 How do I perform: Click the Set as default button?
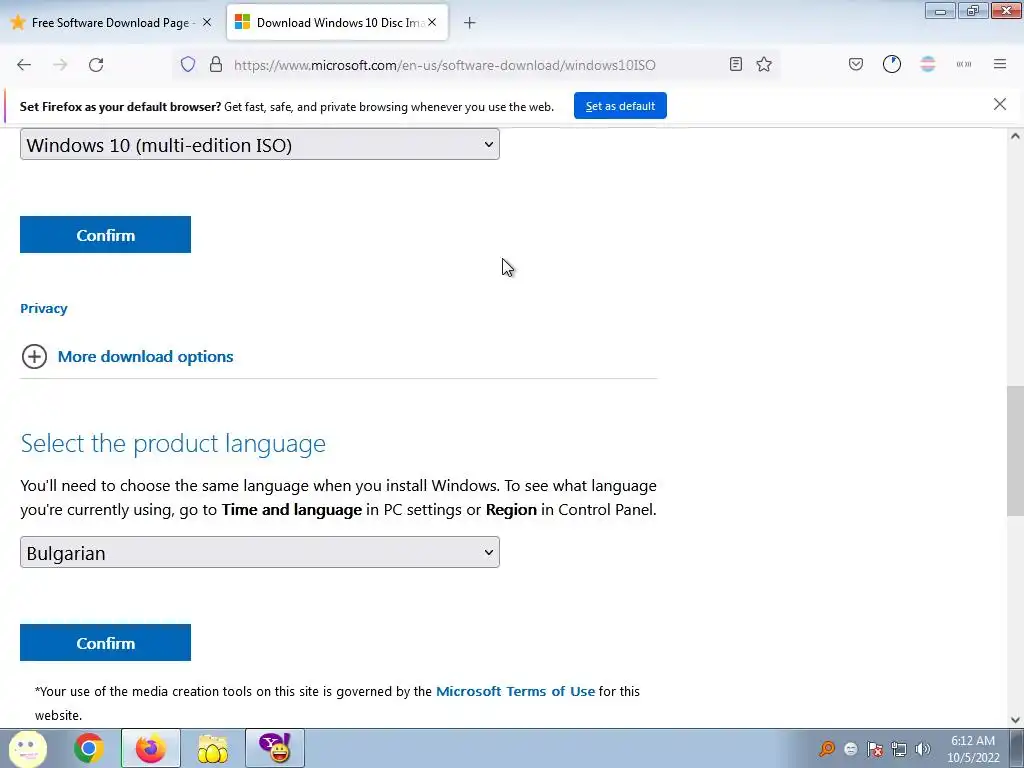(620, 106)
